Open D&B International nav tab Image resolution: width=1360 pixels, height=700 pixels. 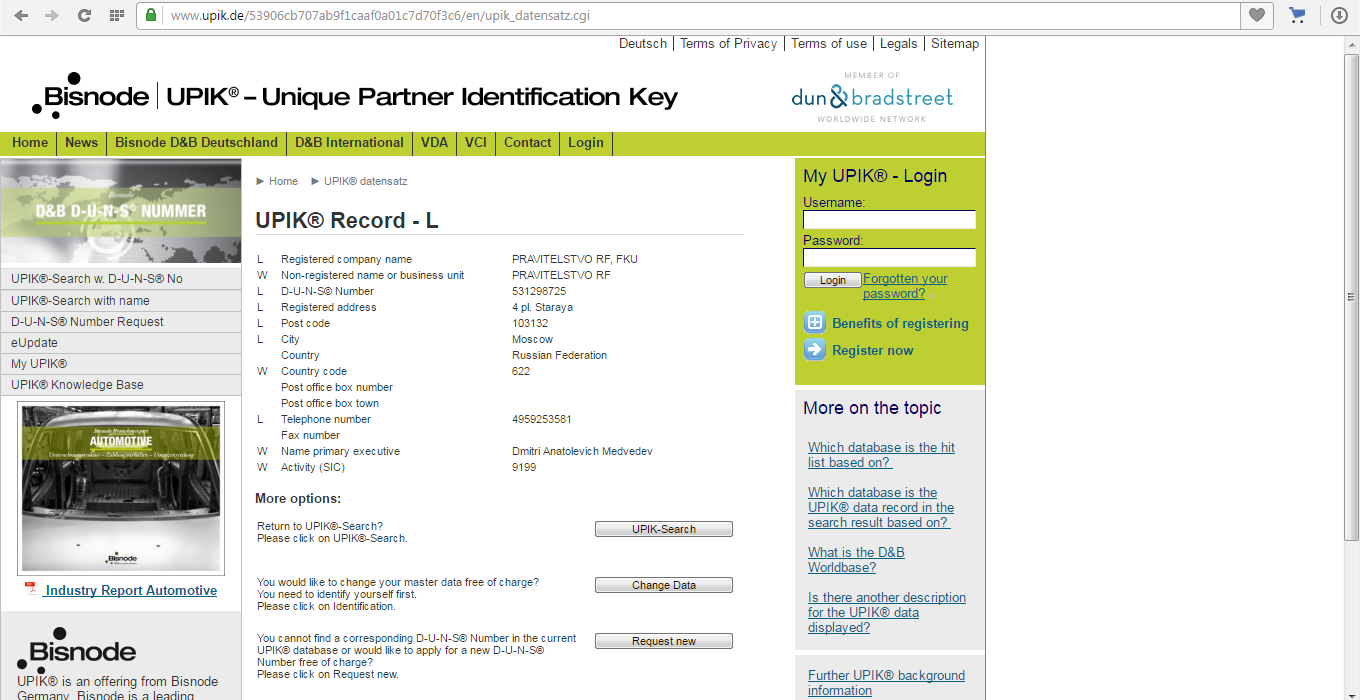pyautogui.click(x=349, y=142)
